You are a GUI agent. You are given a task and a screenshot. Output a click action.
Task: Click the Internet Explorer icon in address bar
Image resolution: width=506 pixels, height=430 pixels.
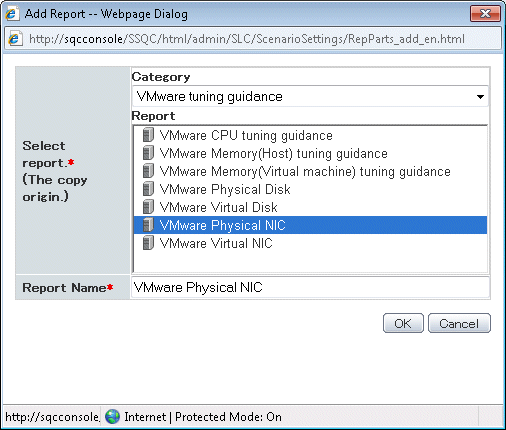pos(15,39)
